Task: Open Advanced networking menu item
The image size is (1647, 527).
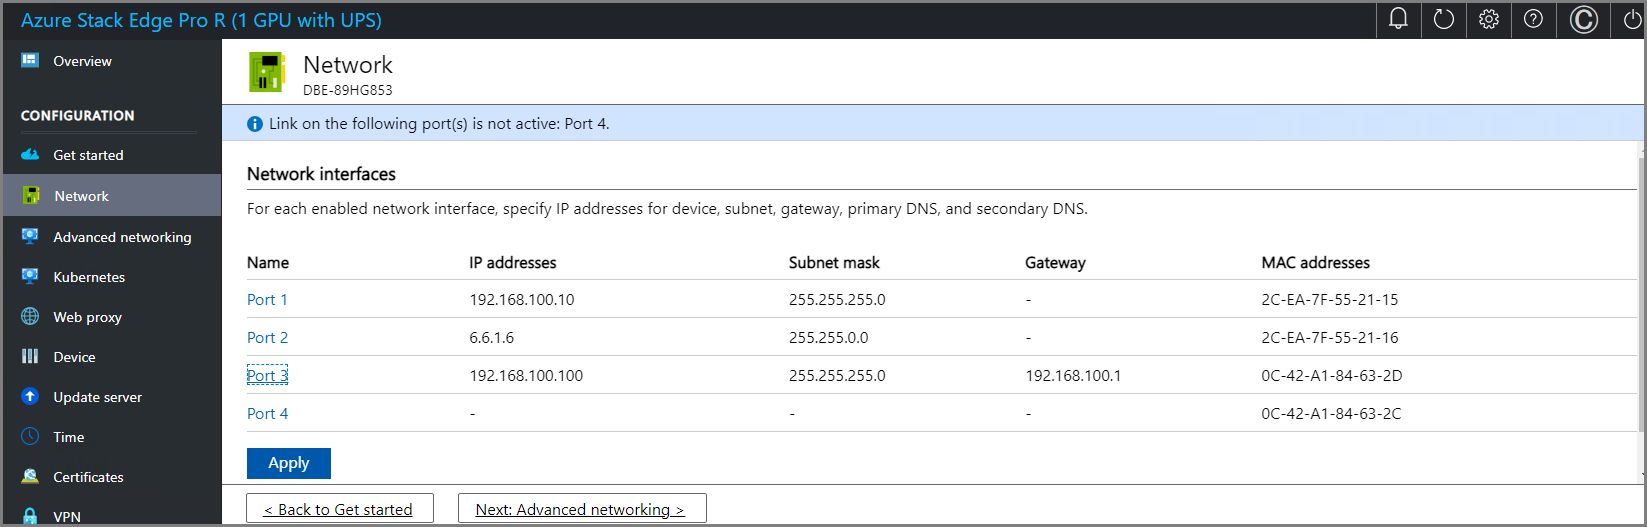Action: coord(122,237)
